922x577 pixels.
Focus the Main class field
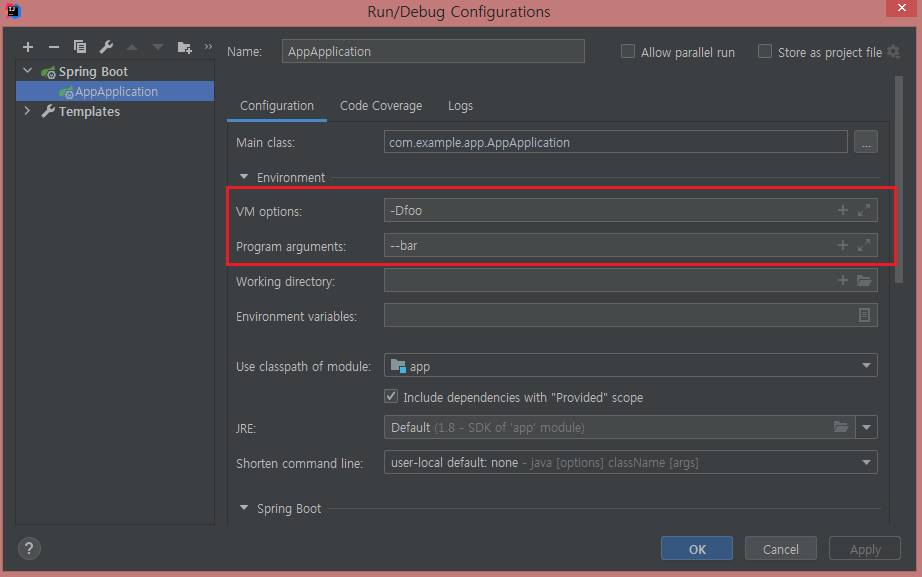click(616, 142)
